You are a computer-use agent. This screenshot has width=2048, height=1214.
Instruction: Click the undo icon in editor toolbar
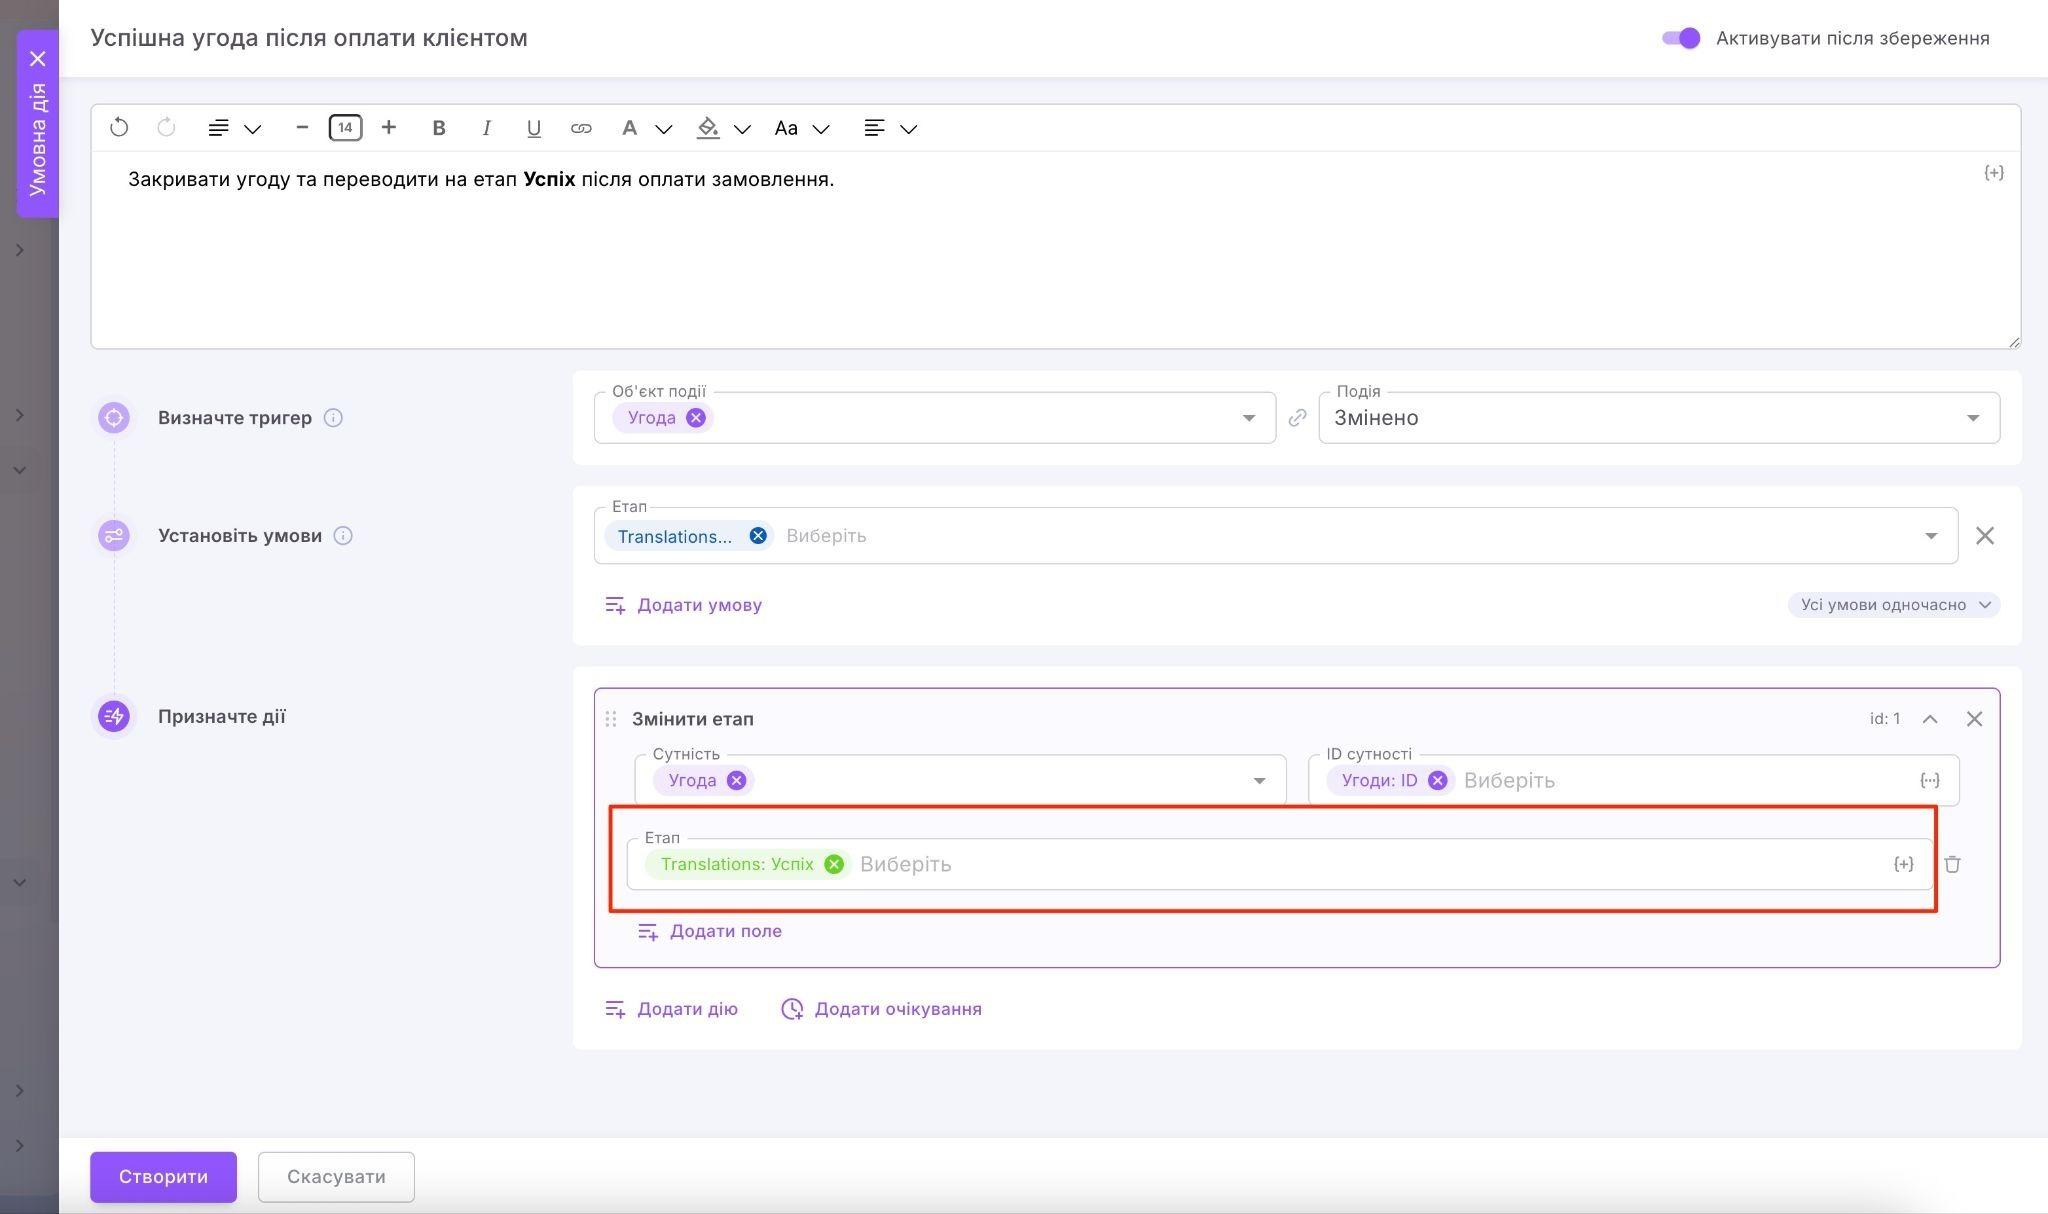(x=119, y=128)
